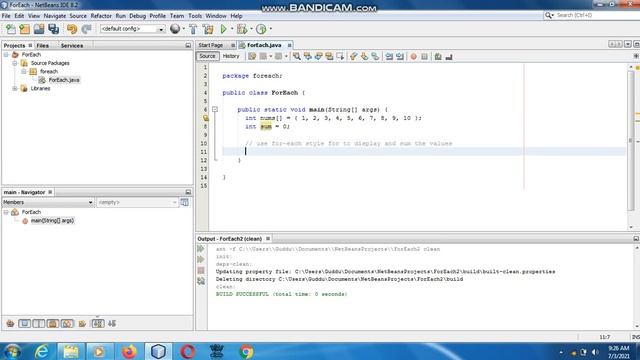The height and width of the screenshot is (360, 640).
Task: Open Google Chrome from the taskbar
Action: [246, 351]
